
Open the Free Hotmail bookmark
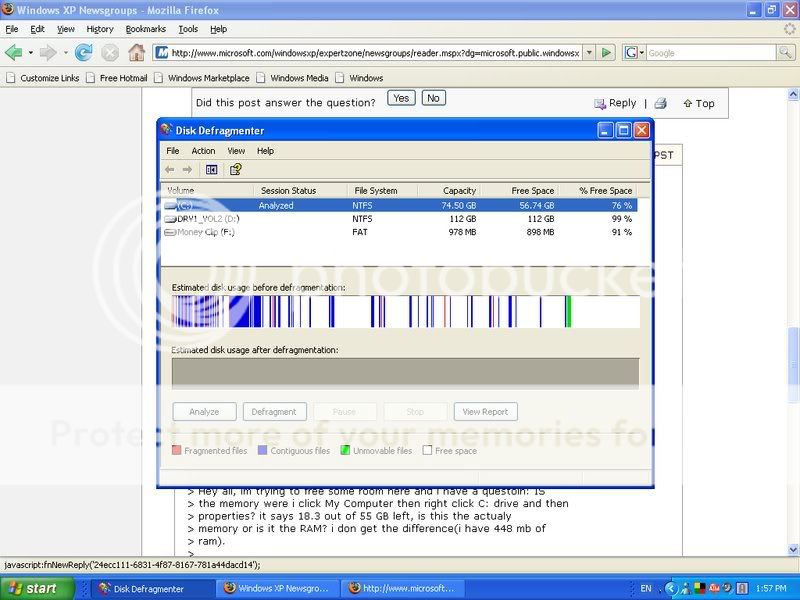(117, 78)
